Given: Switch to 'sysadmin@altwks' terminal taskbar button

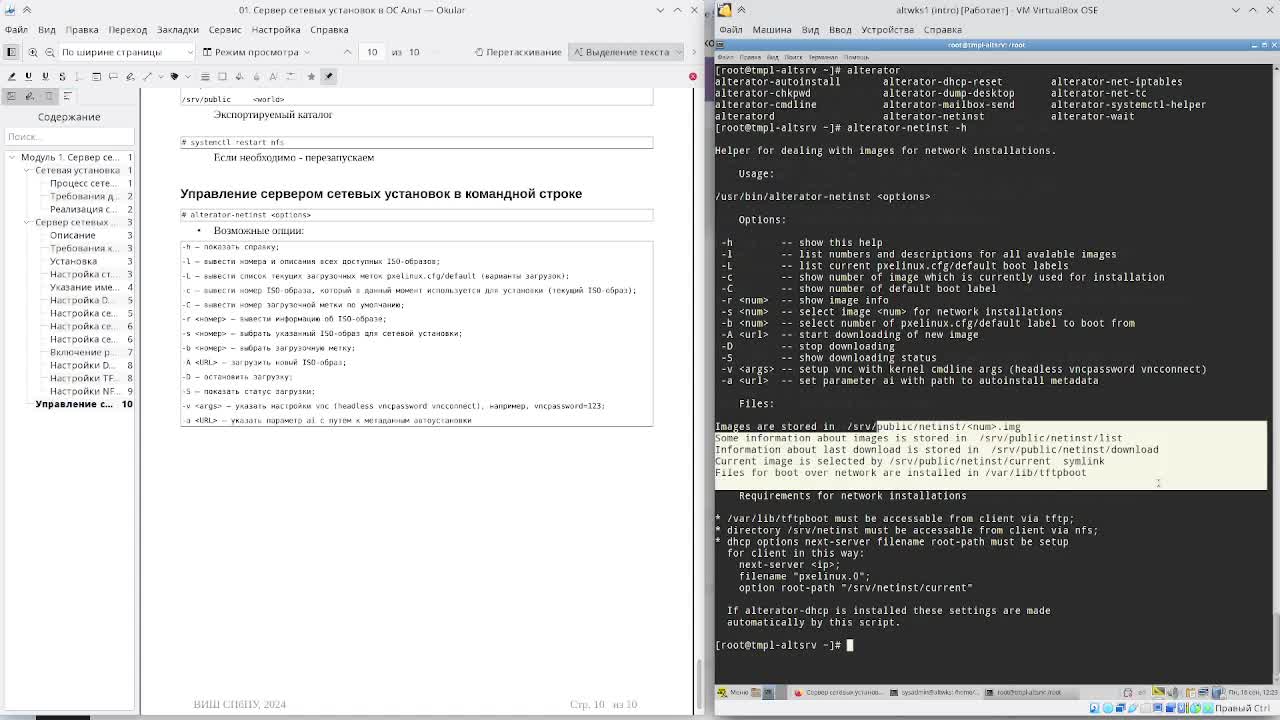Looking at the screenshot, I should click(935, 692).
